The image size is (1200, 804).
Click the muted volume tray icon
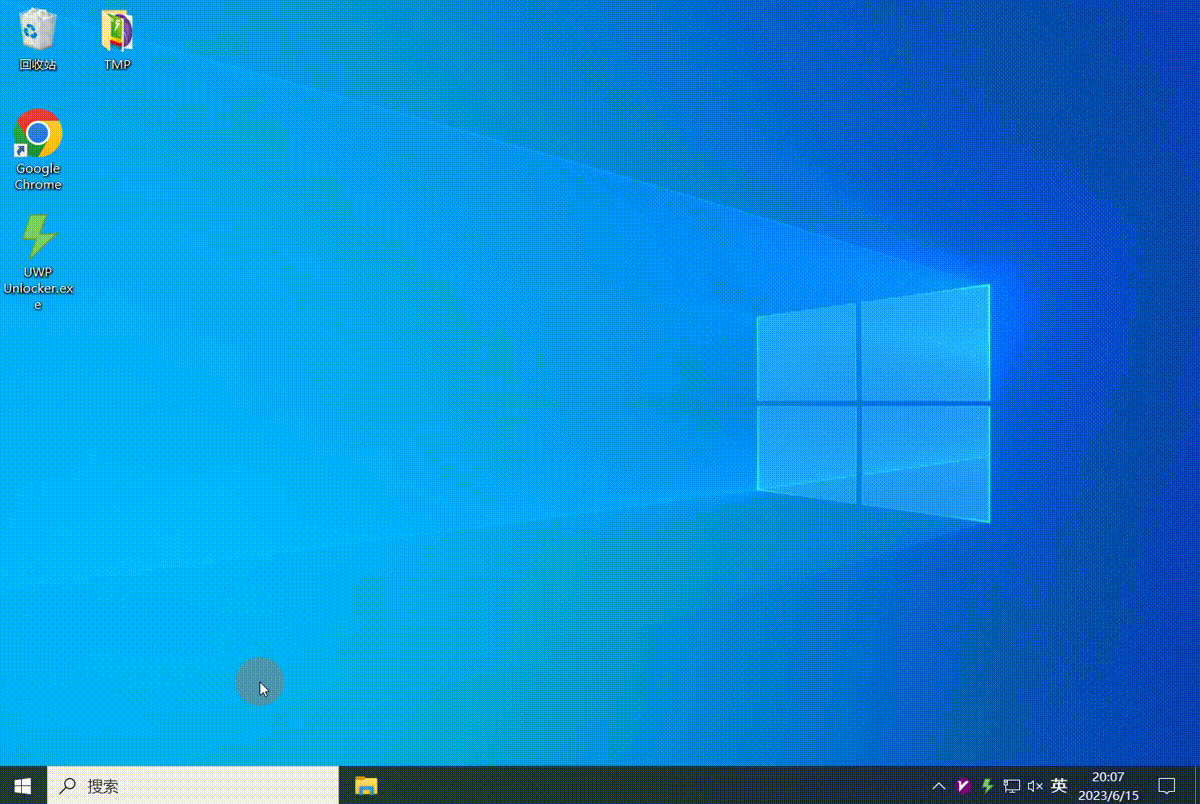point(1035,786)
